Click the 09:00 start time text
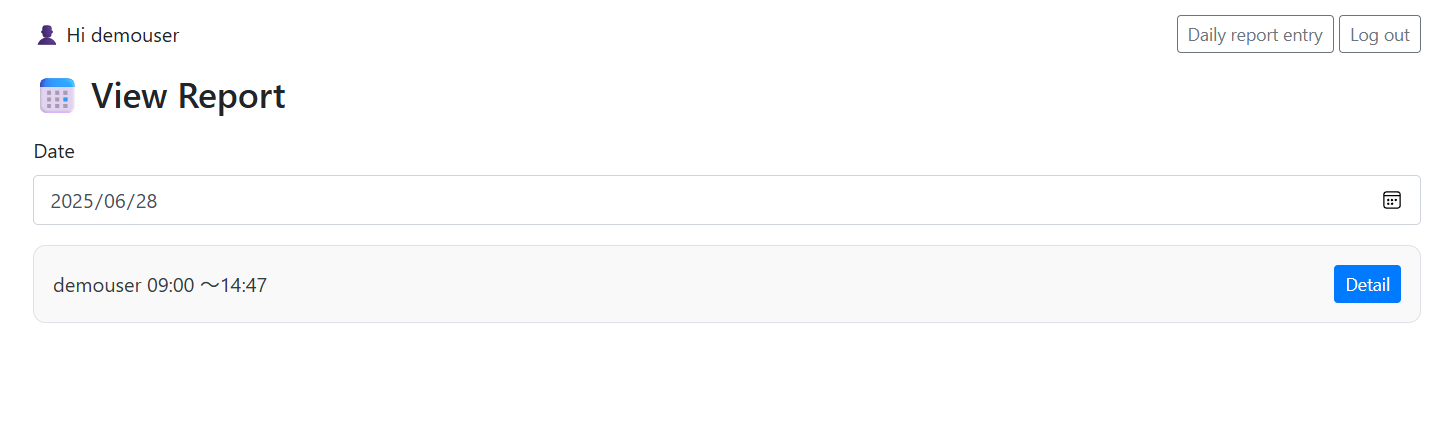The image size is (1456, 425). coord(170,285)
